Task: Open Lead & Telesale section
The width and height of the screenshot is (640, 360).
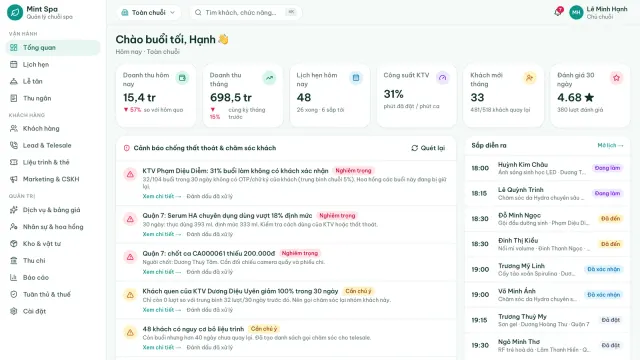Action: pyautogui.click(x=53, y=145)
